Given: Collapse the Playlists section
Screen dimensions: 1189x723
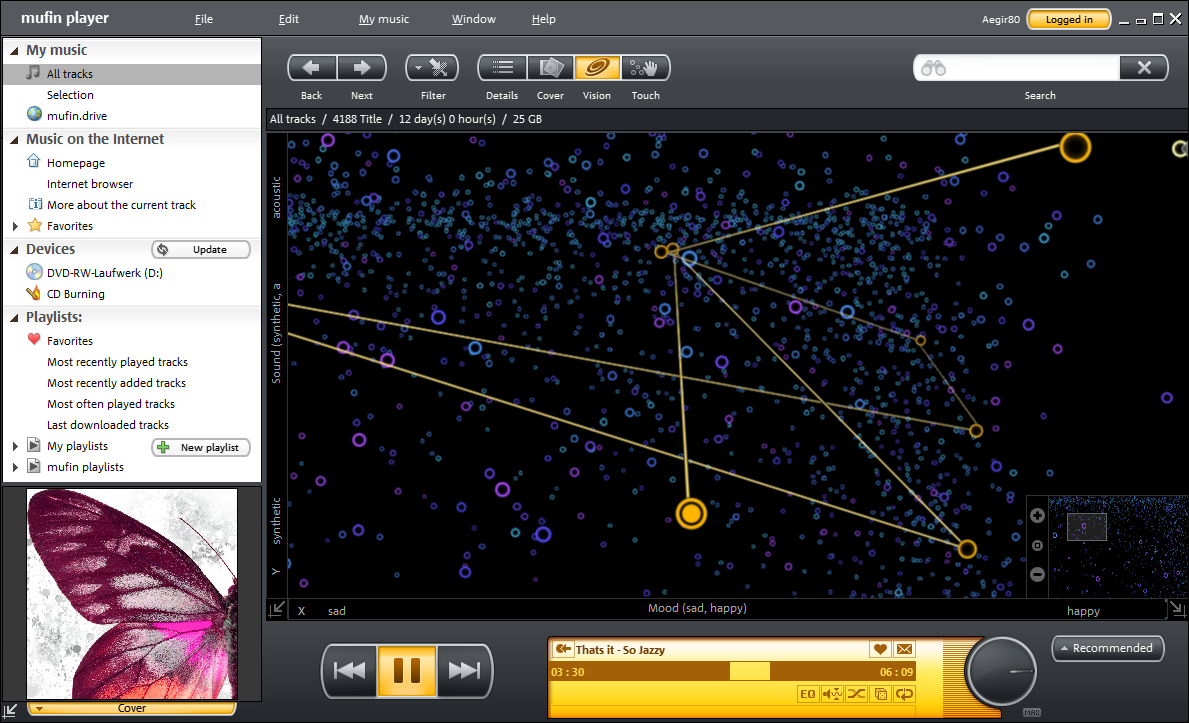Looking at the screenshot, I should click(x=14, y=318).
